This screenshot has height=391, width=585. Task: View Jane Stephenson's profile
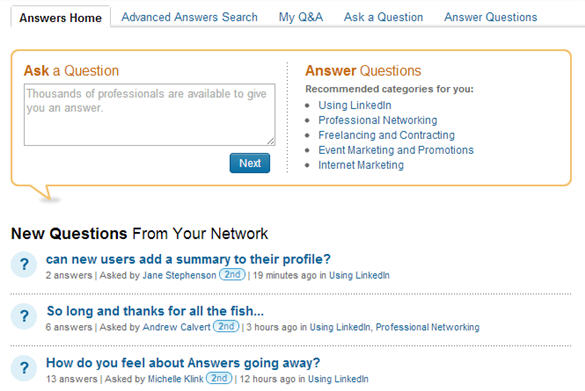(179, 275)
